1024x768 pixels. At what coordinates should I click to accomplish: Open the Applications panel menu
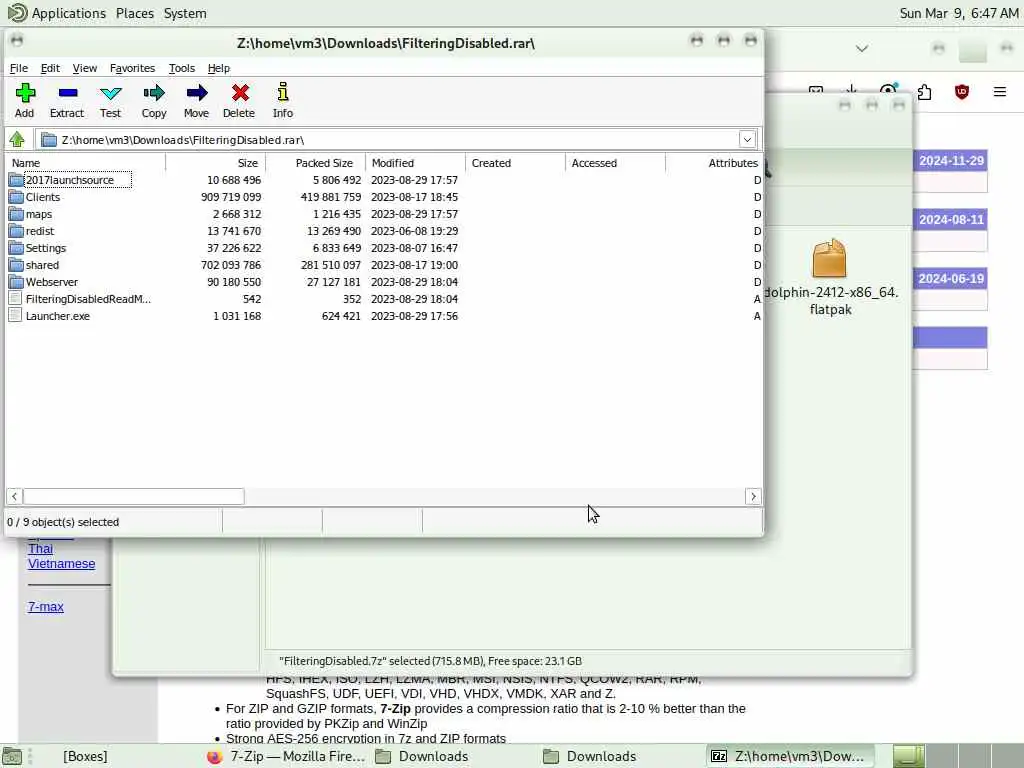click(x=69, y=13)
